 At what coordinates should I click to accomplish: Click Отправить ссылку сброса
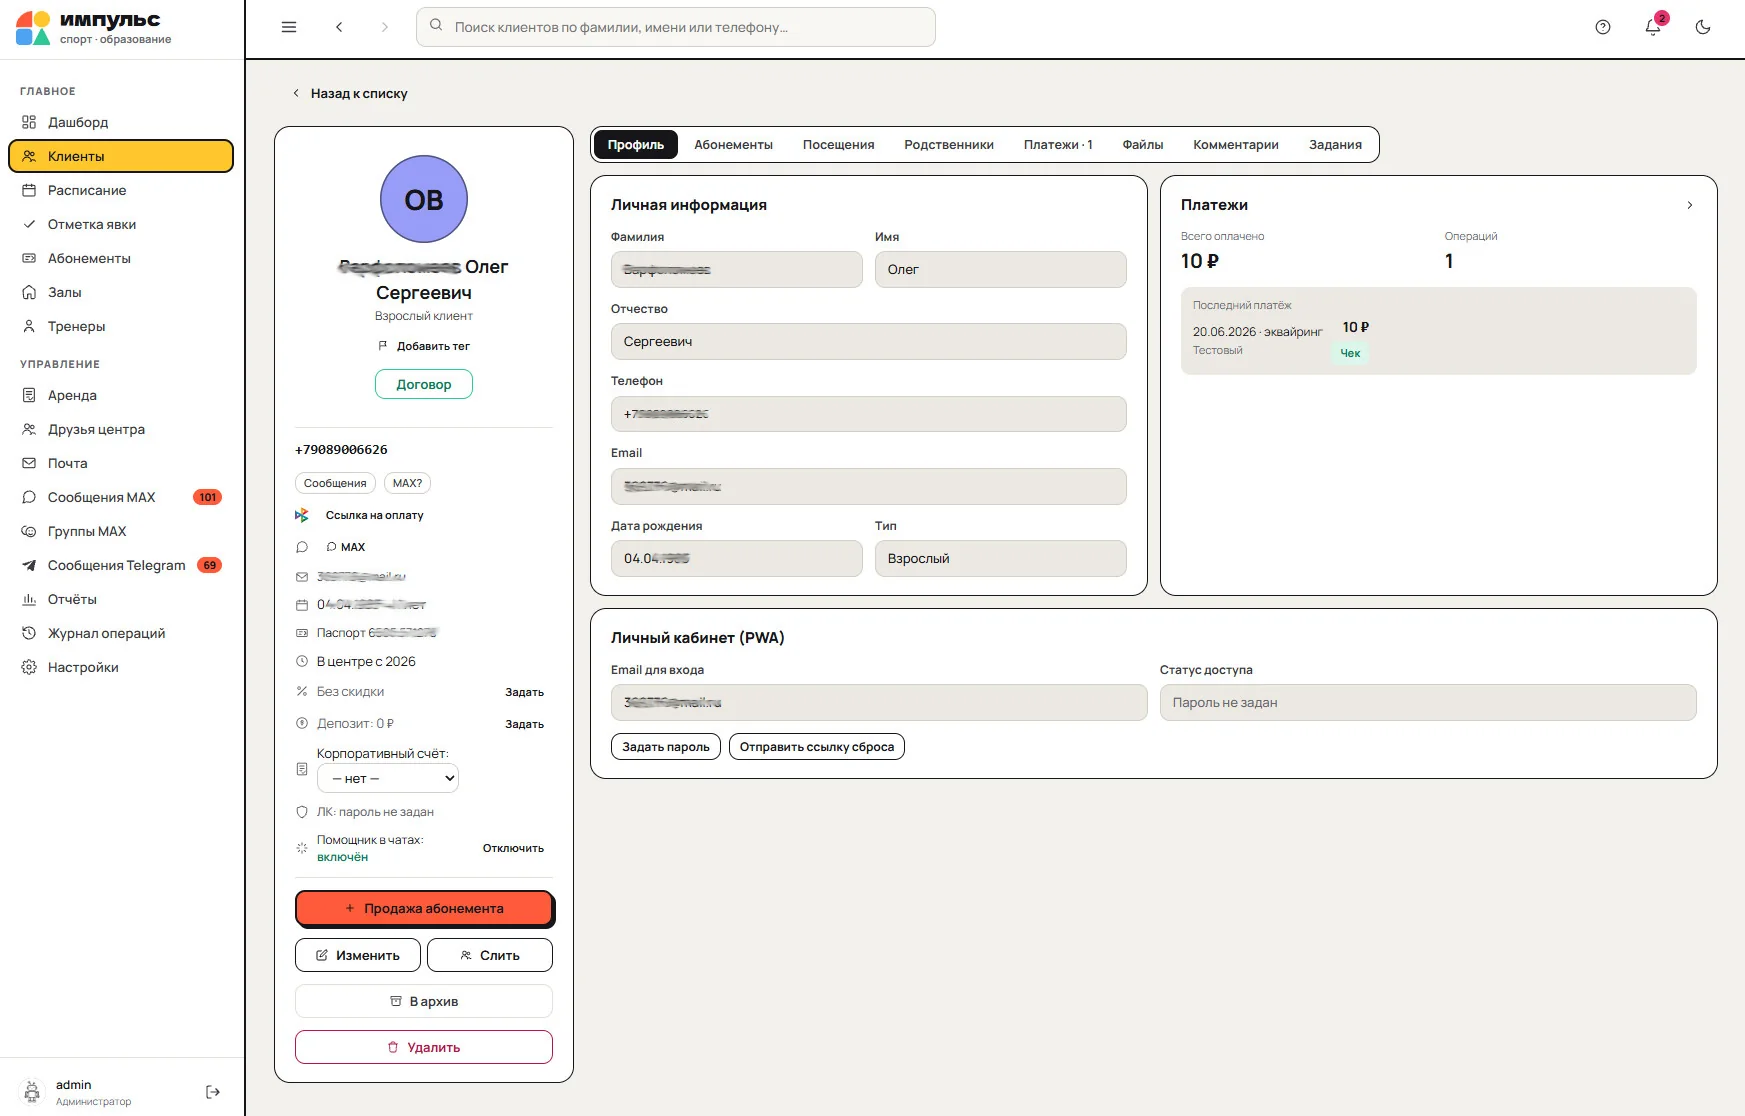817,747
